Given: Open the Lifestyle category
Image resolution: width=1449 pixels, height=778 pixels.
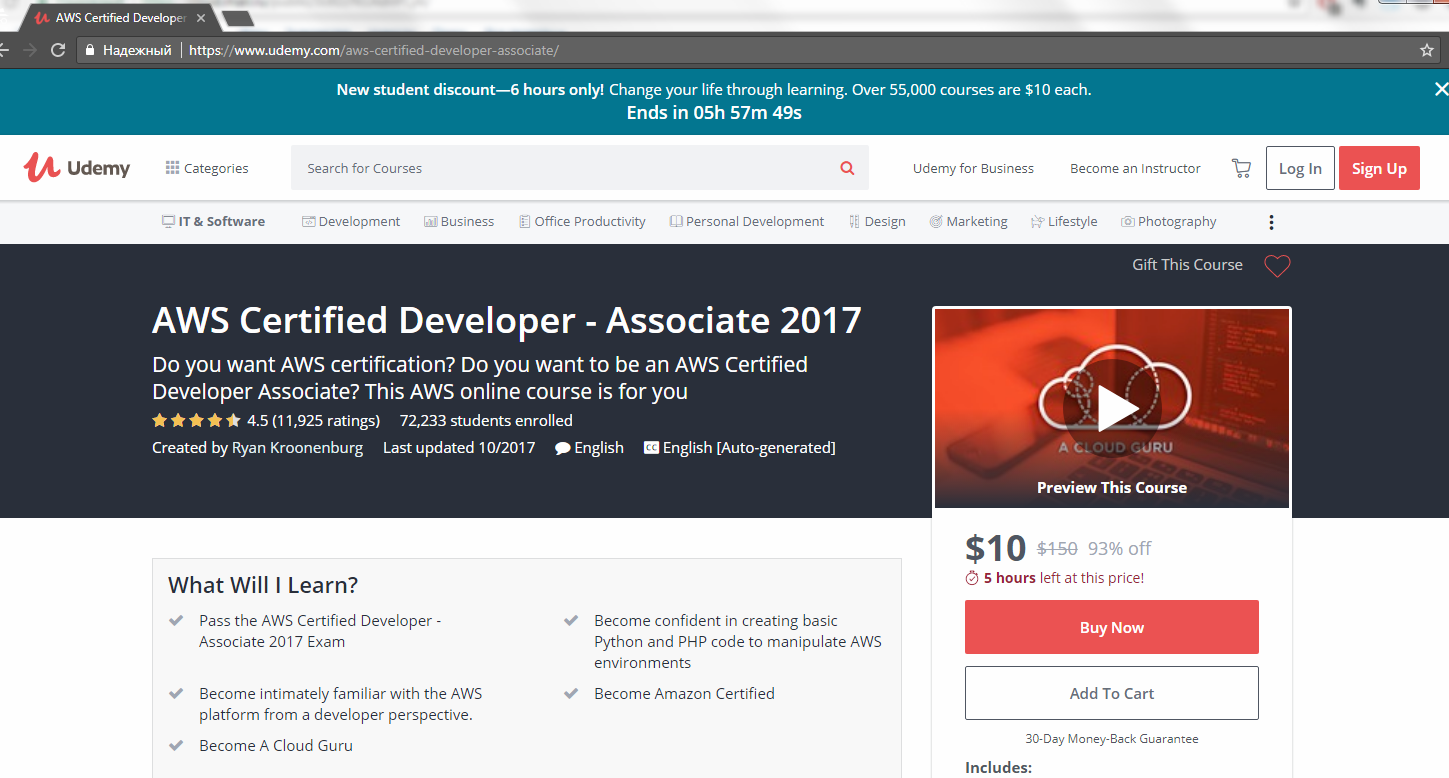Looking at the screenshot, I should click(1064, 222).
